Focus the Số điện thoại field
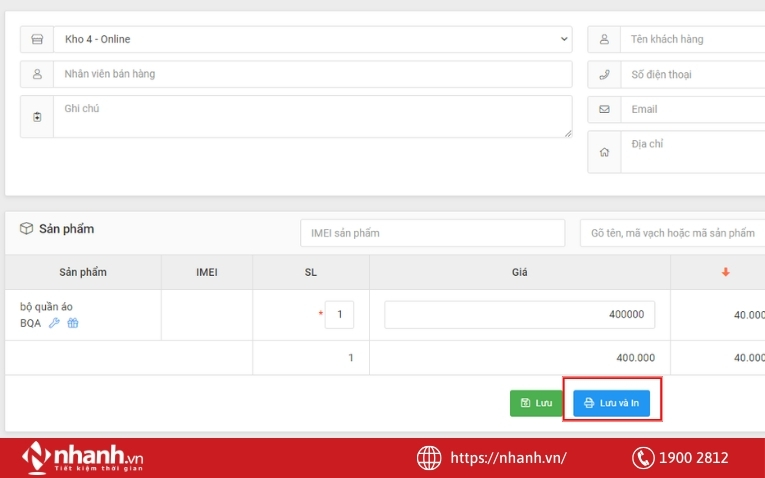 tap(693, 75)
